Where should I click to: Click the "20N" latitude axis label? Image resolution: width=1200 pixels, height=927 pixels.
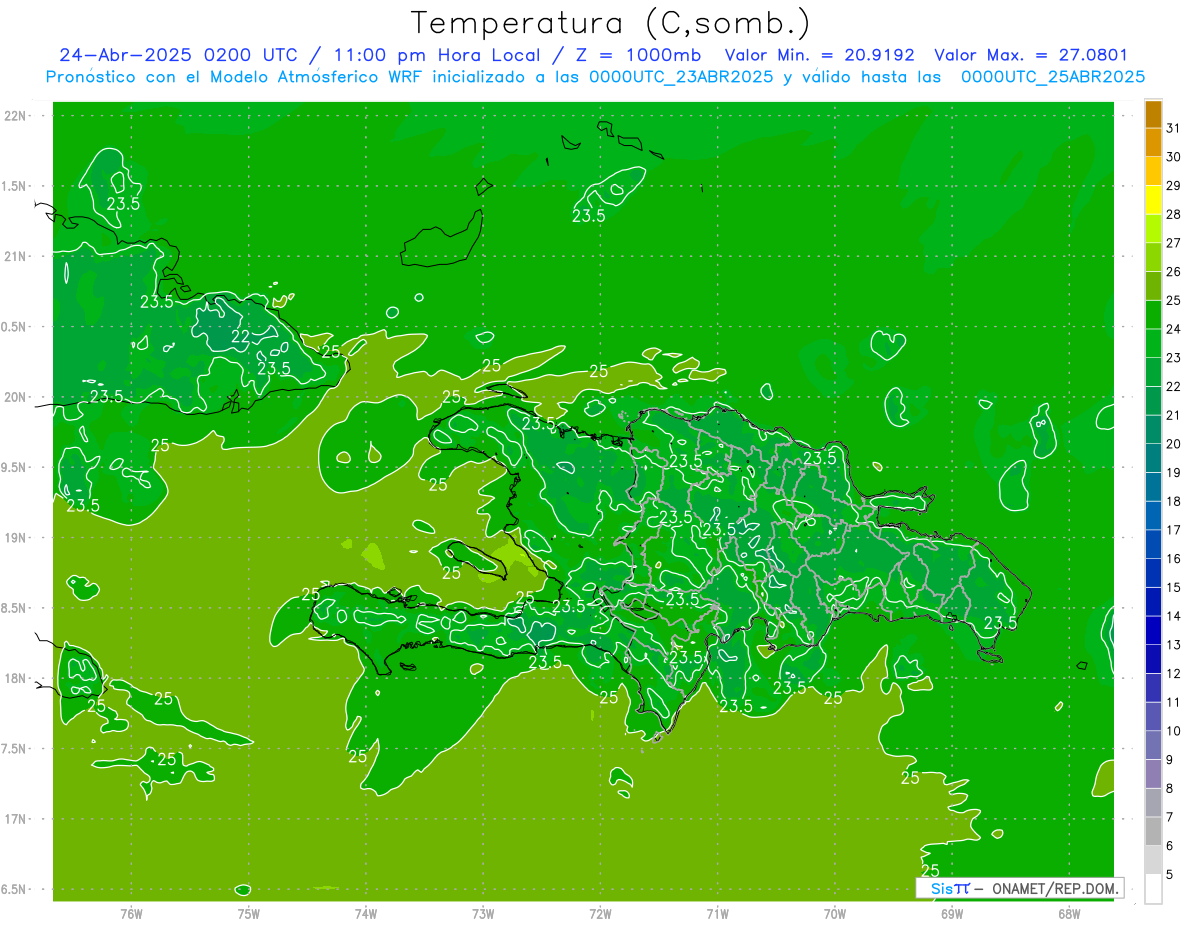[17, 397]
